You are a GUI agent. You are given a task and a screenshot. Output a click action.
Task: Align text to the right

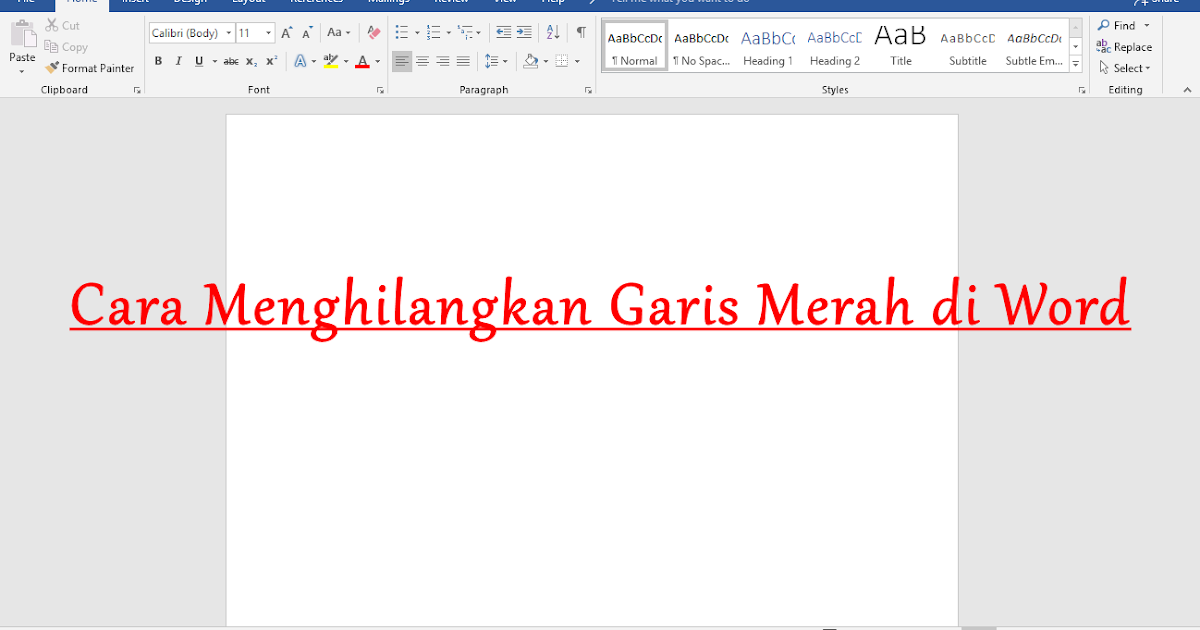click(442, 61)
